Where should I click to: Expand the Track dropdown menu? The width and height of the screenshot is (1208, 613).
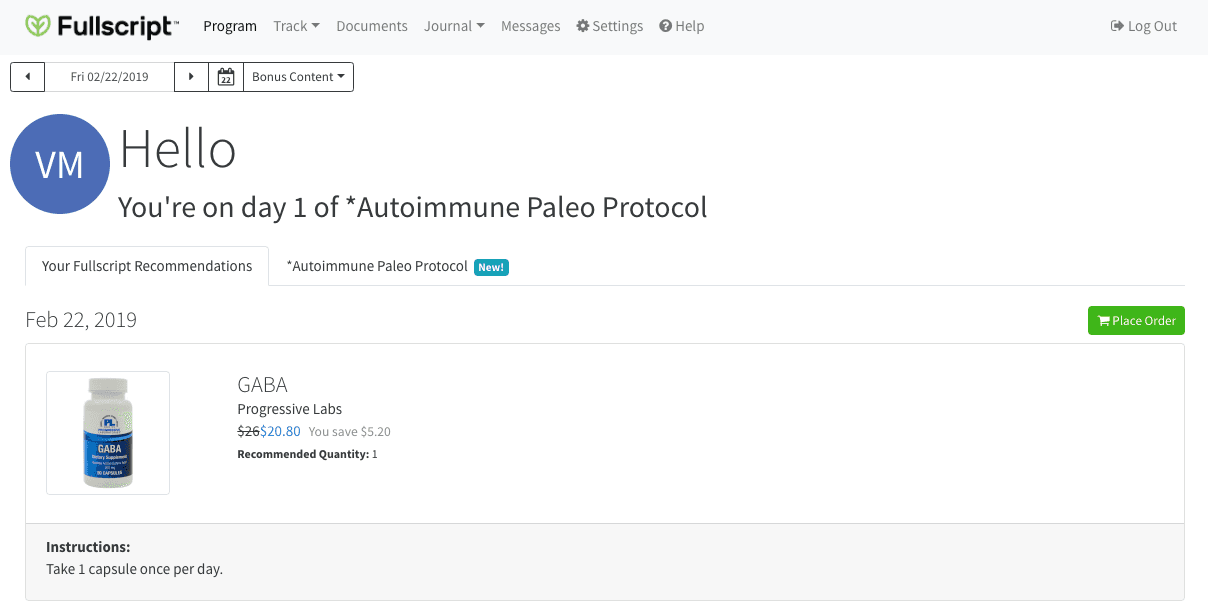296,26
